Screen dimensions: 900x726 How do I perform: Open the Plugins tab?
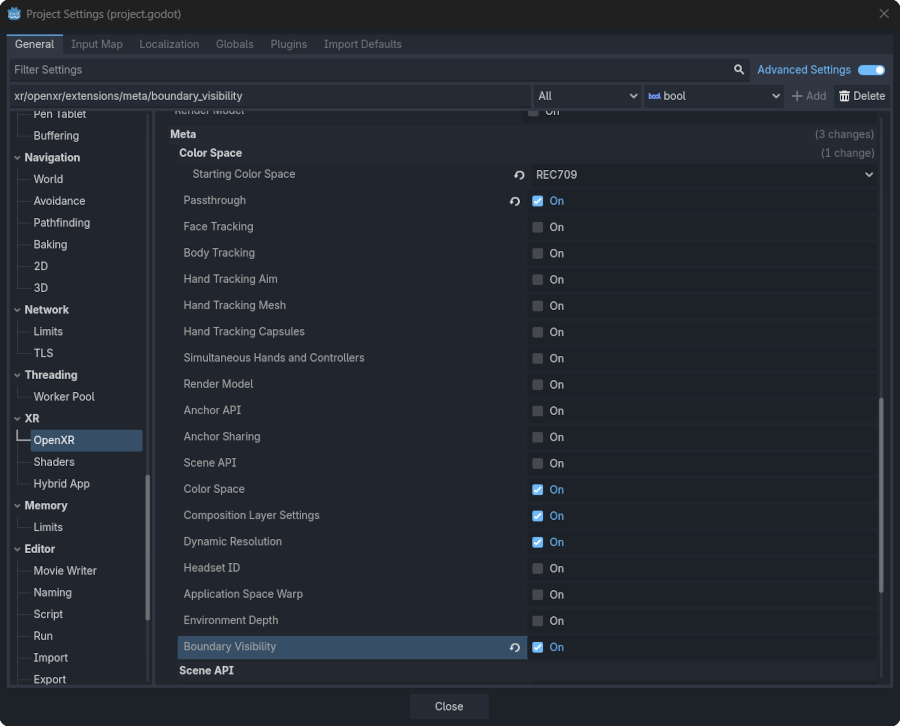coord(288,44)
